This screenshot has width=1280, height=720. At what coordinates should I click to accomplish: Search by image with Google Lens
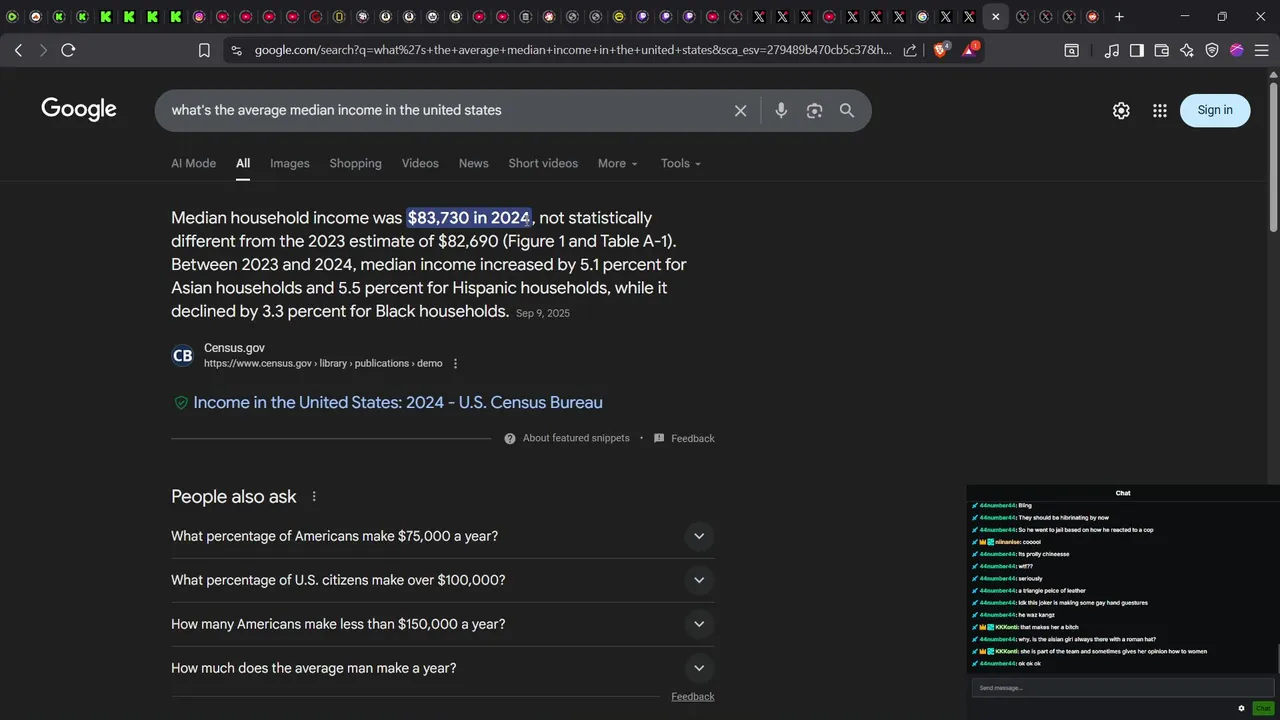[x=814, y=111]
